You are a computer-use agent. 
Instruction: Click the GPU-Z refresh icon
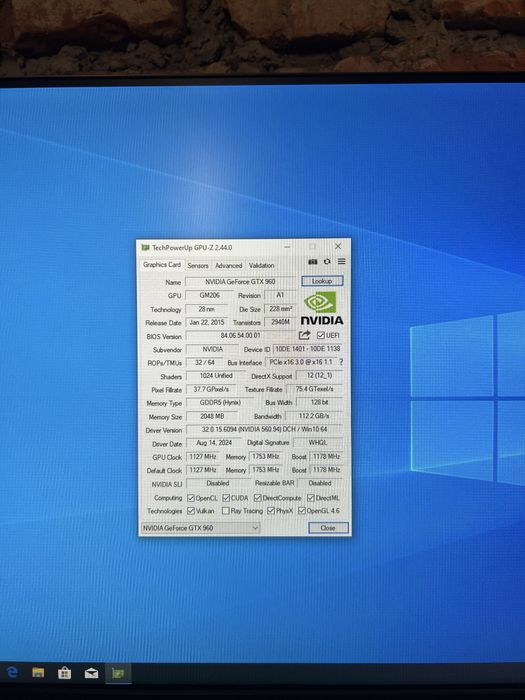(327, 262)
